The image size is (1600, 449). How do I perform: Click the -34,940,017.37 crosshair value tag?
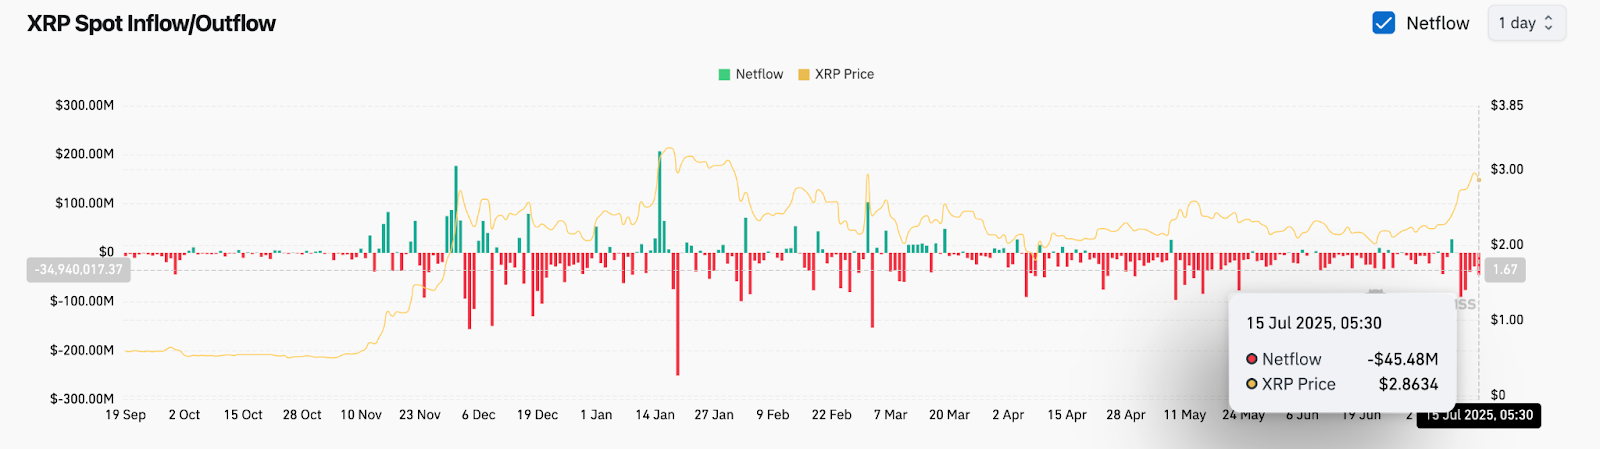pos(78,270)
